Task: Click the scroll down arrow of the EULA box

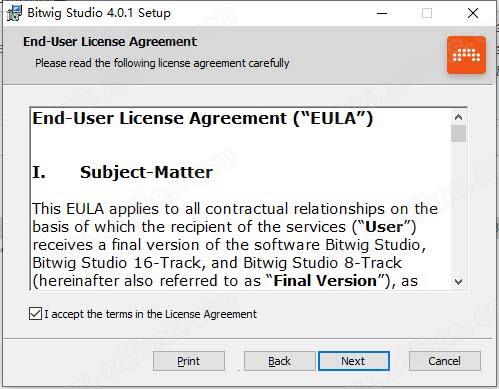Action: (458, 282)
